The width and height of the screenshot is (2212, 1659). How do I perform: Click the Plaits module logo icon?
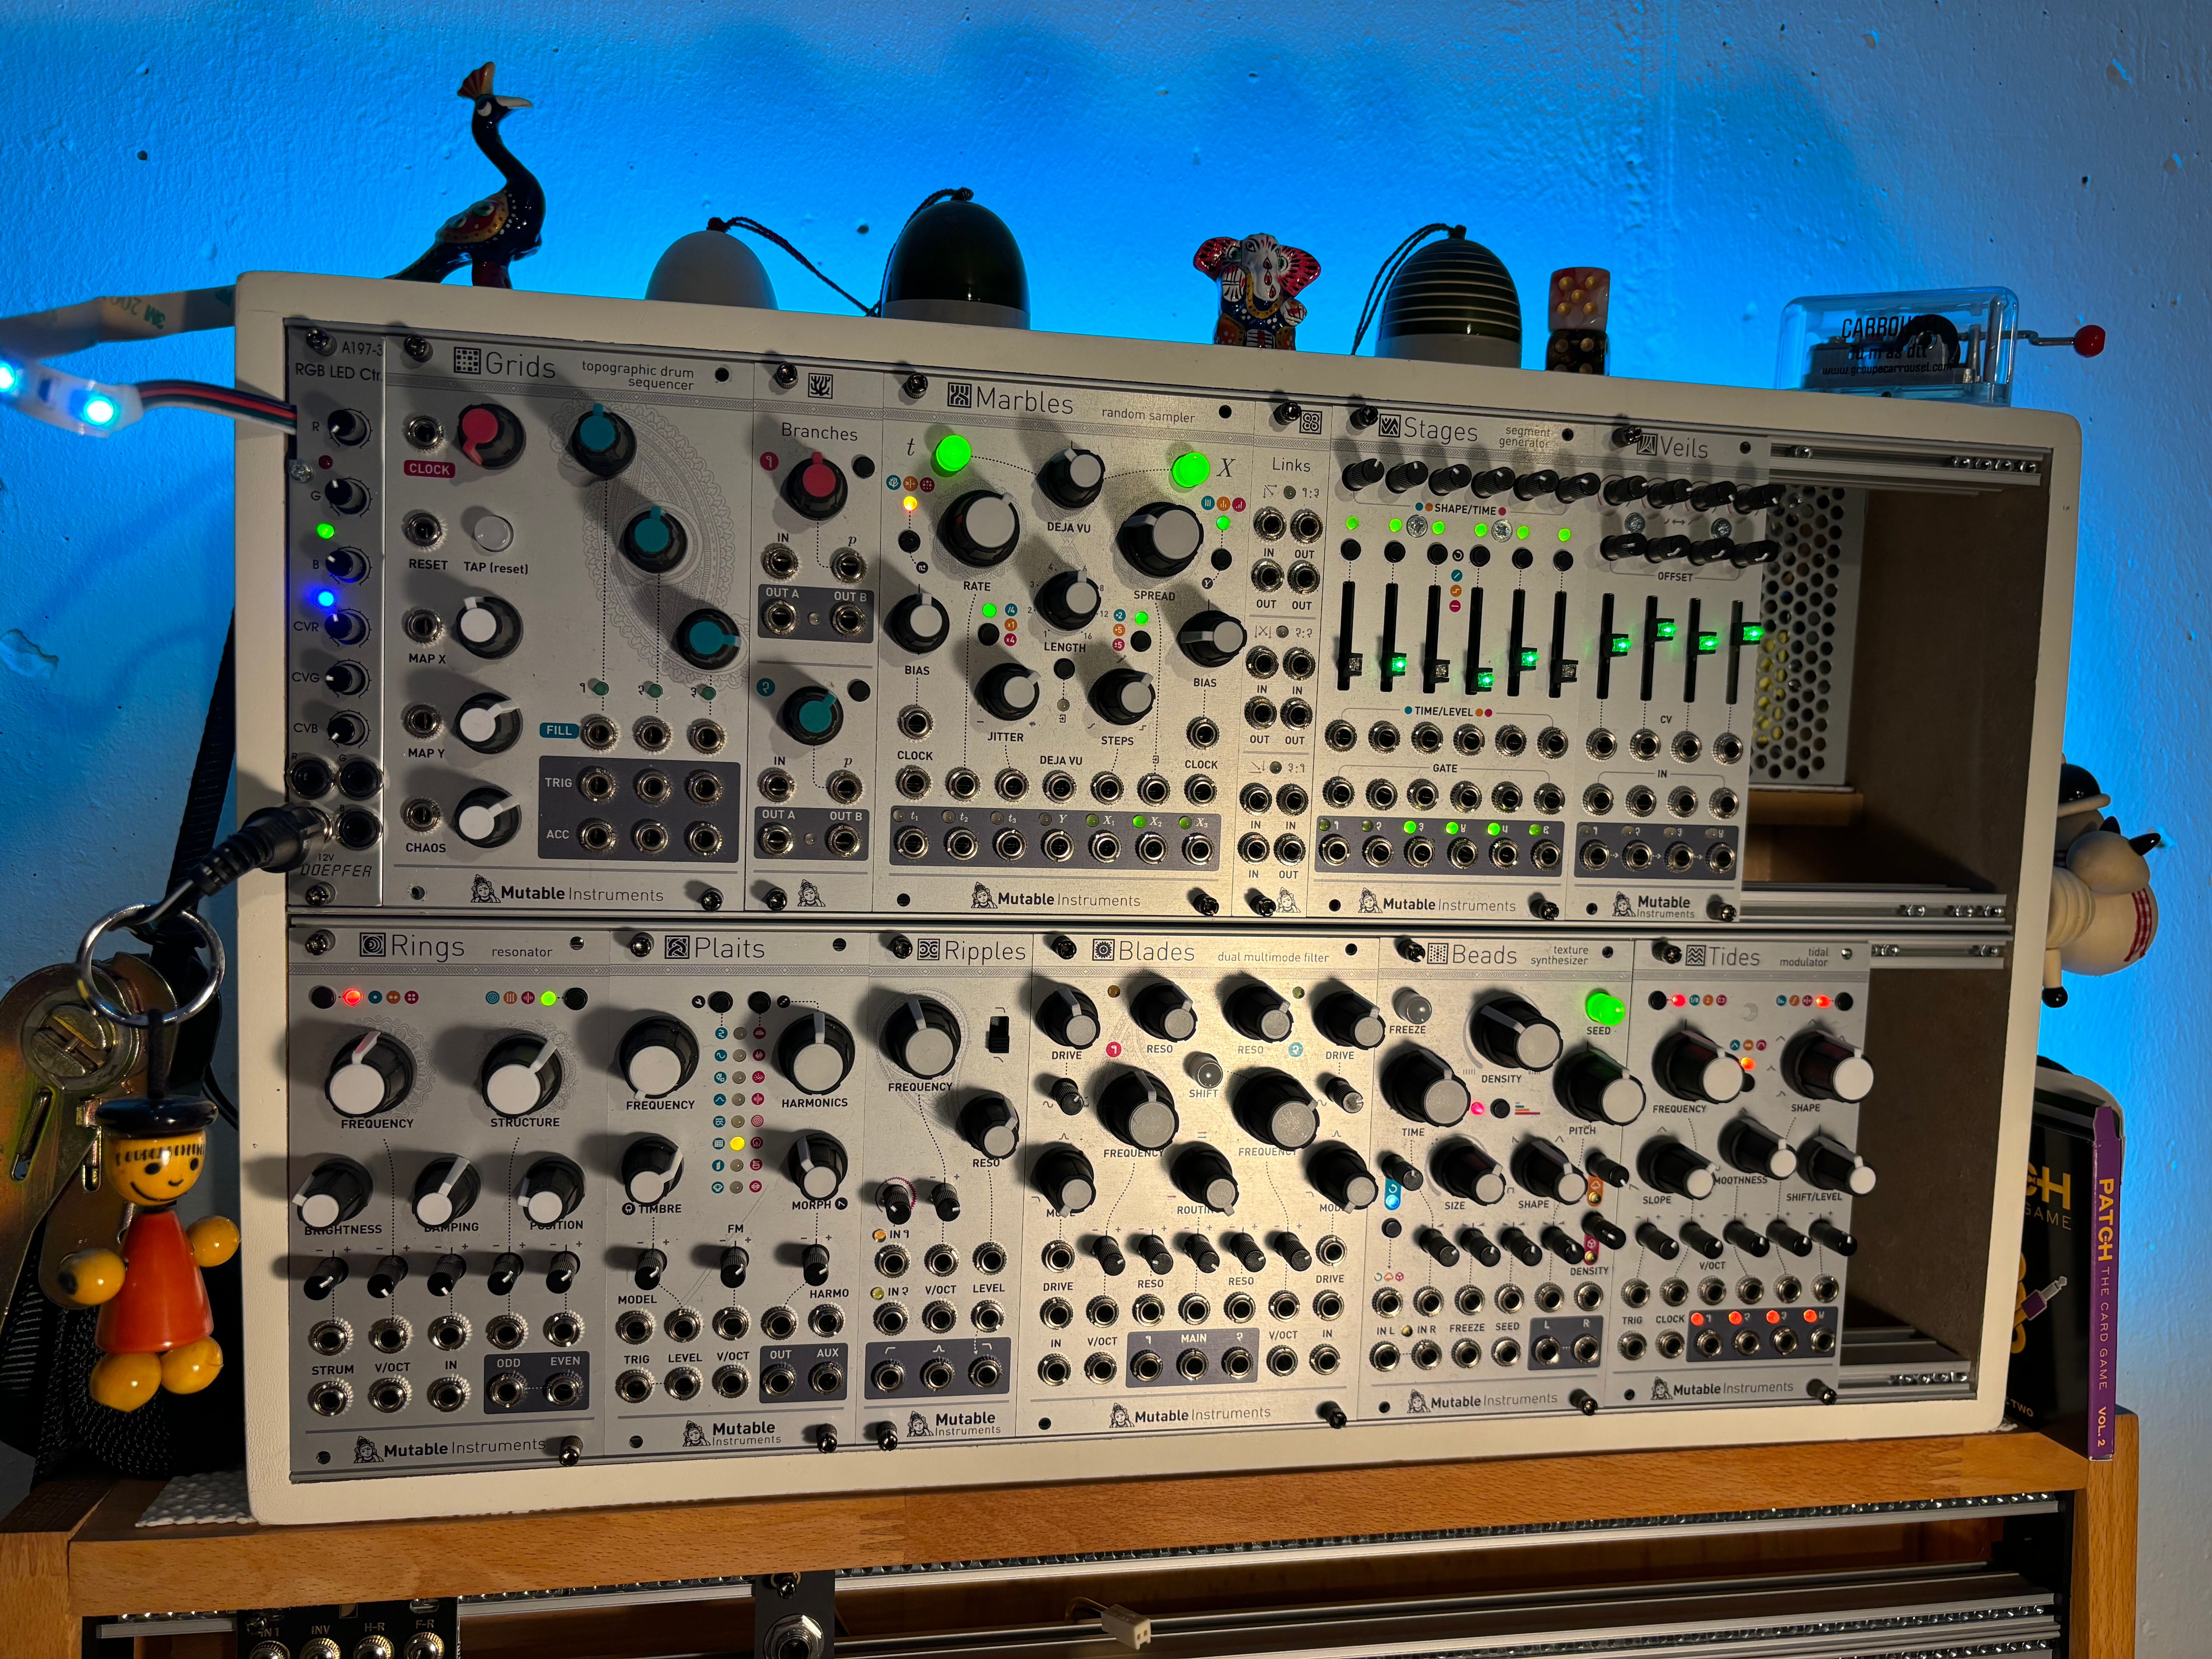[677, 946]
